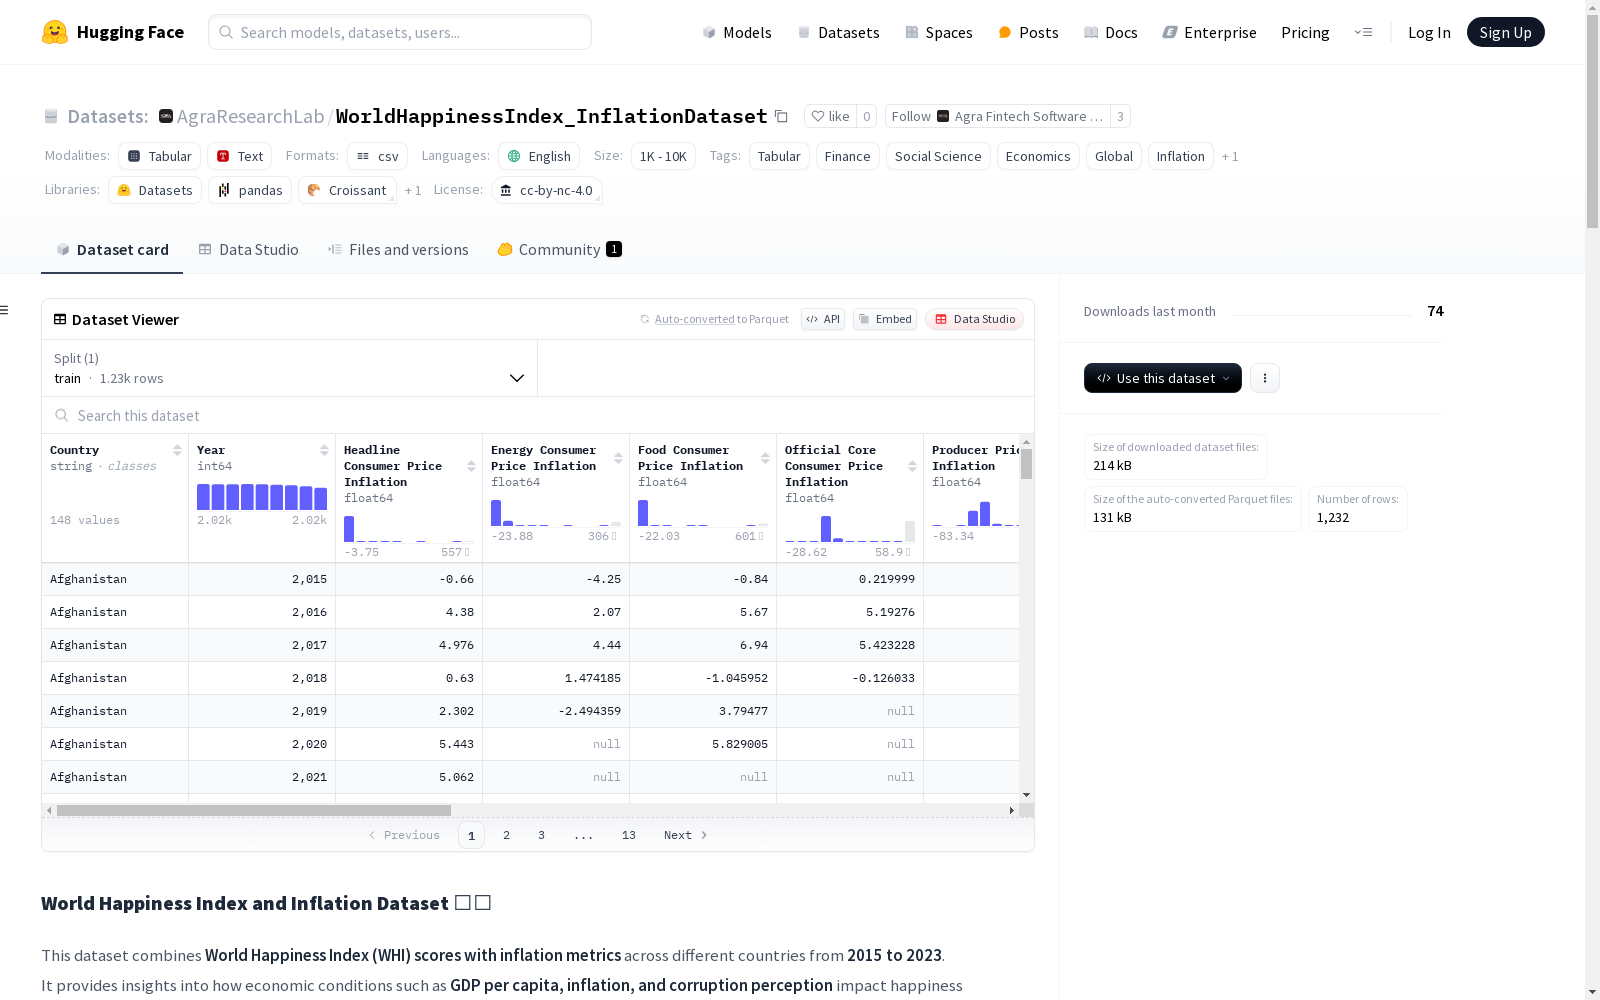Select the English language tag
Screen dimensions: 1600x1000
pyautogui.click(x=539, y=157)
